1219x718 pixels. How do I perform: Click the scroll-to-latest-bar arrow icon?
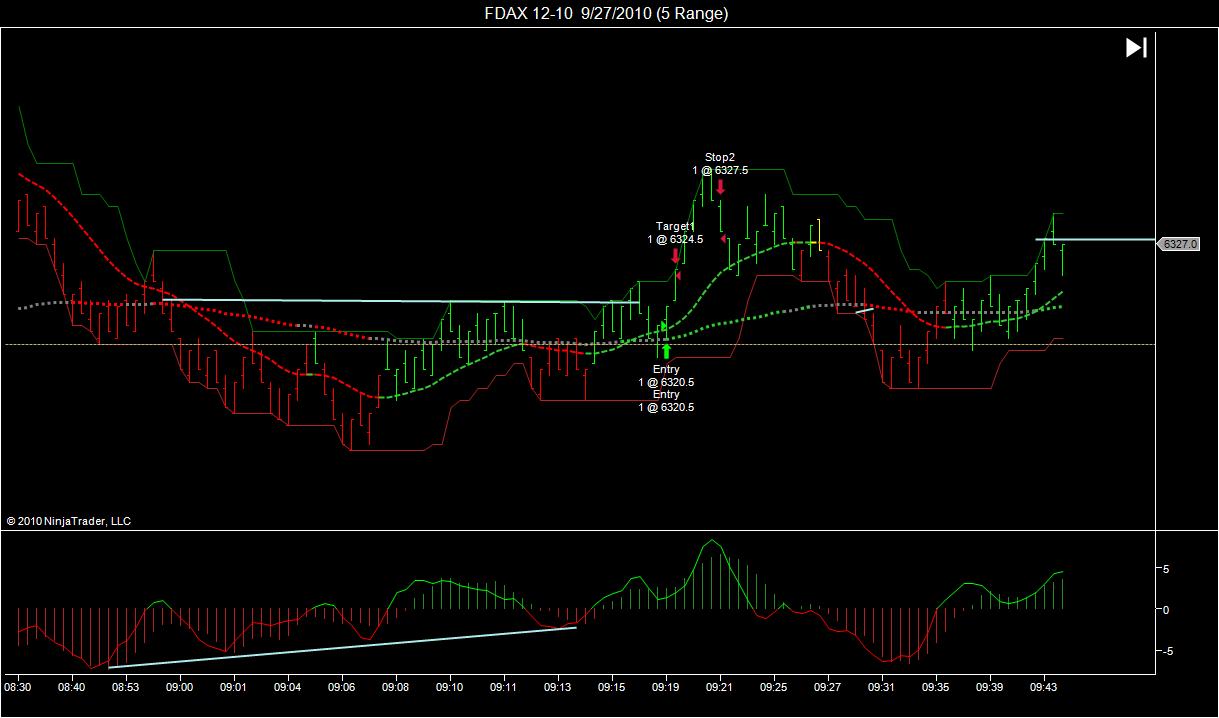1136,48
